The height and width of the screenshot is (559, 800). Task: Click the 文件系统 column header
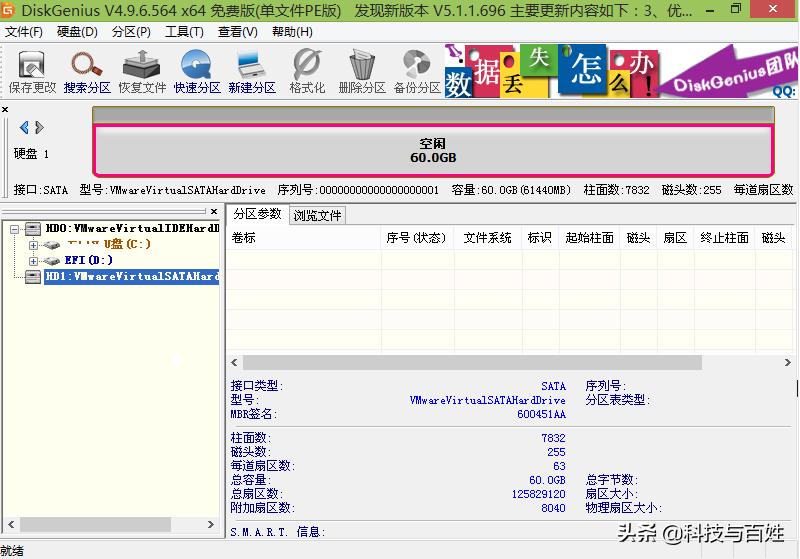(487, 238)
